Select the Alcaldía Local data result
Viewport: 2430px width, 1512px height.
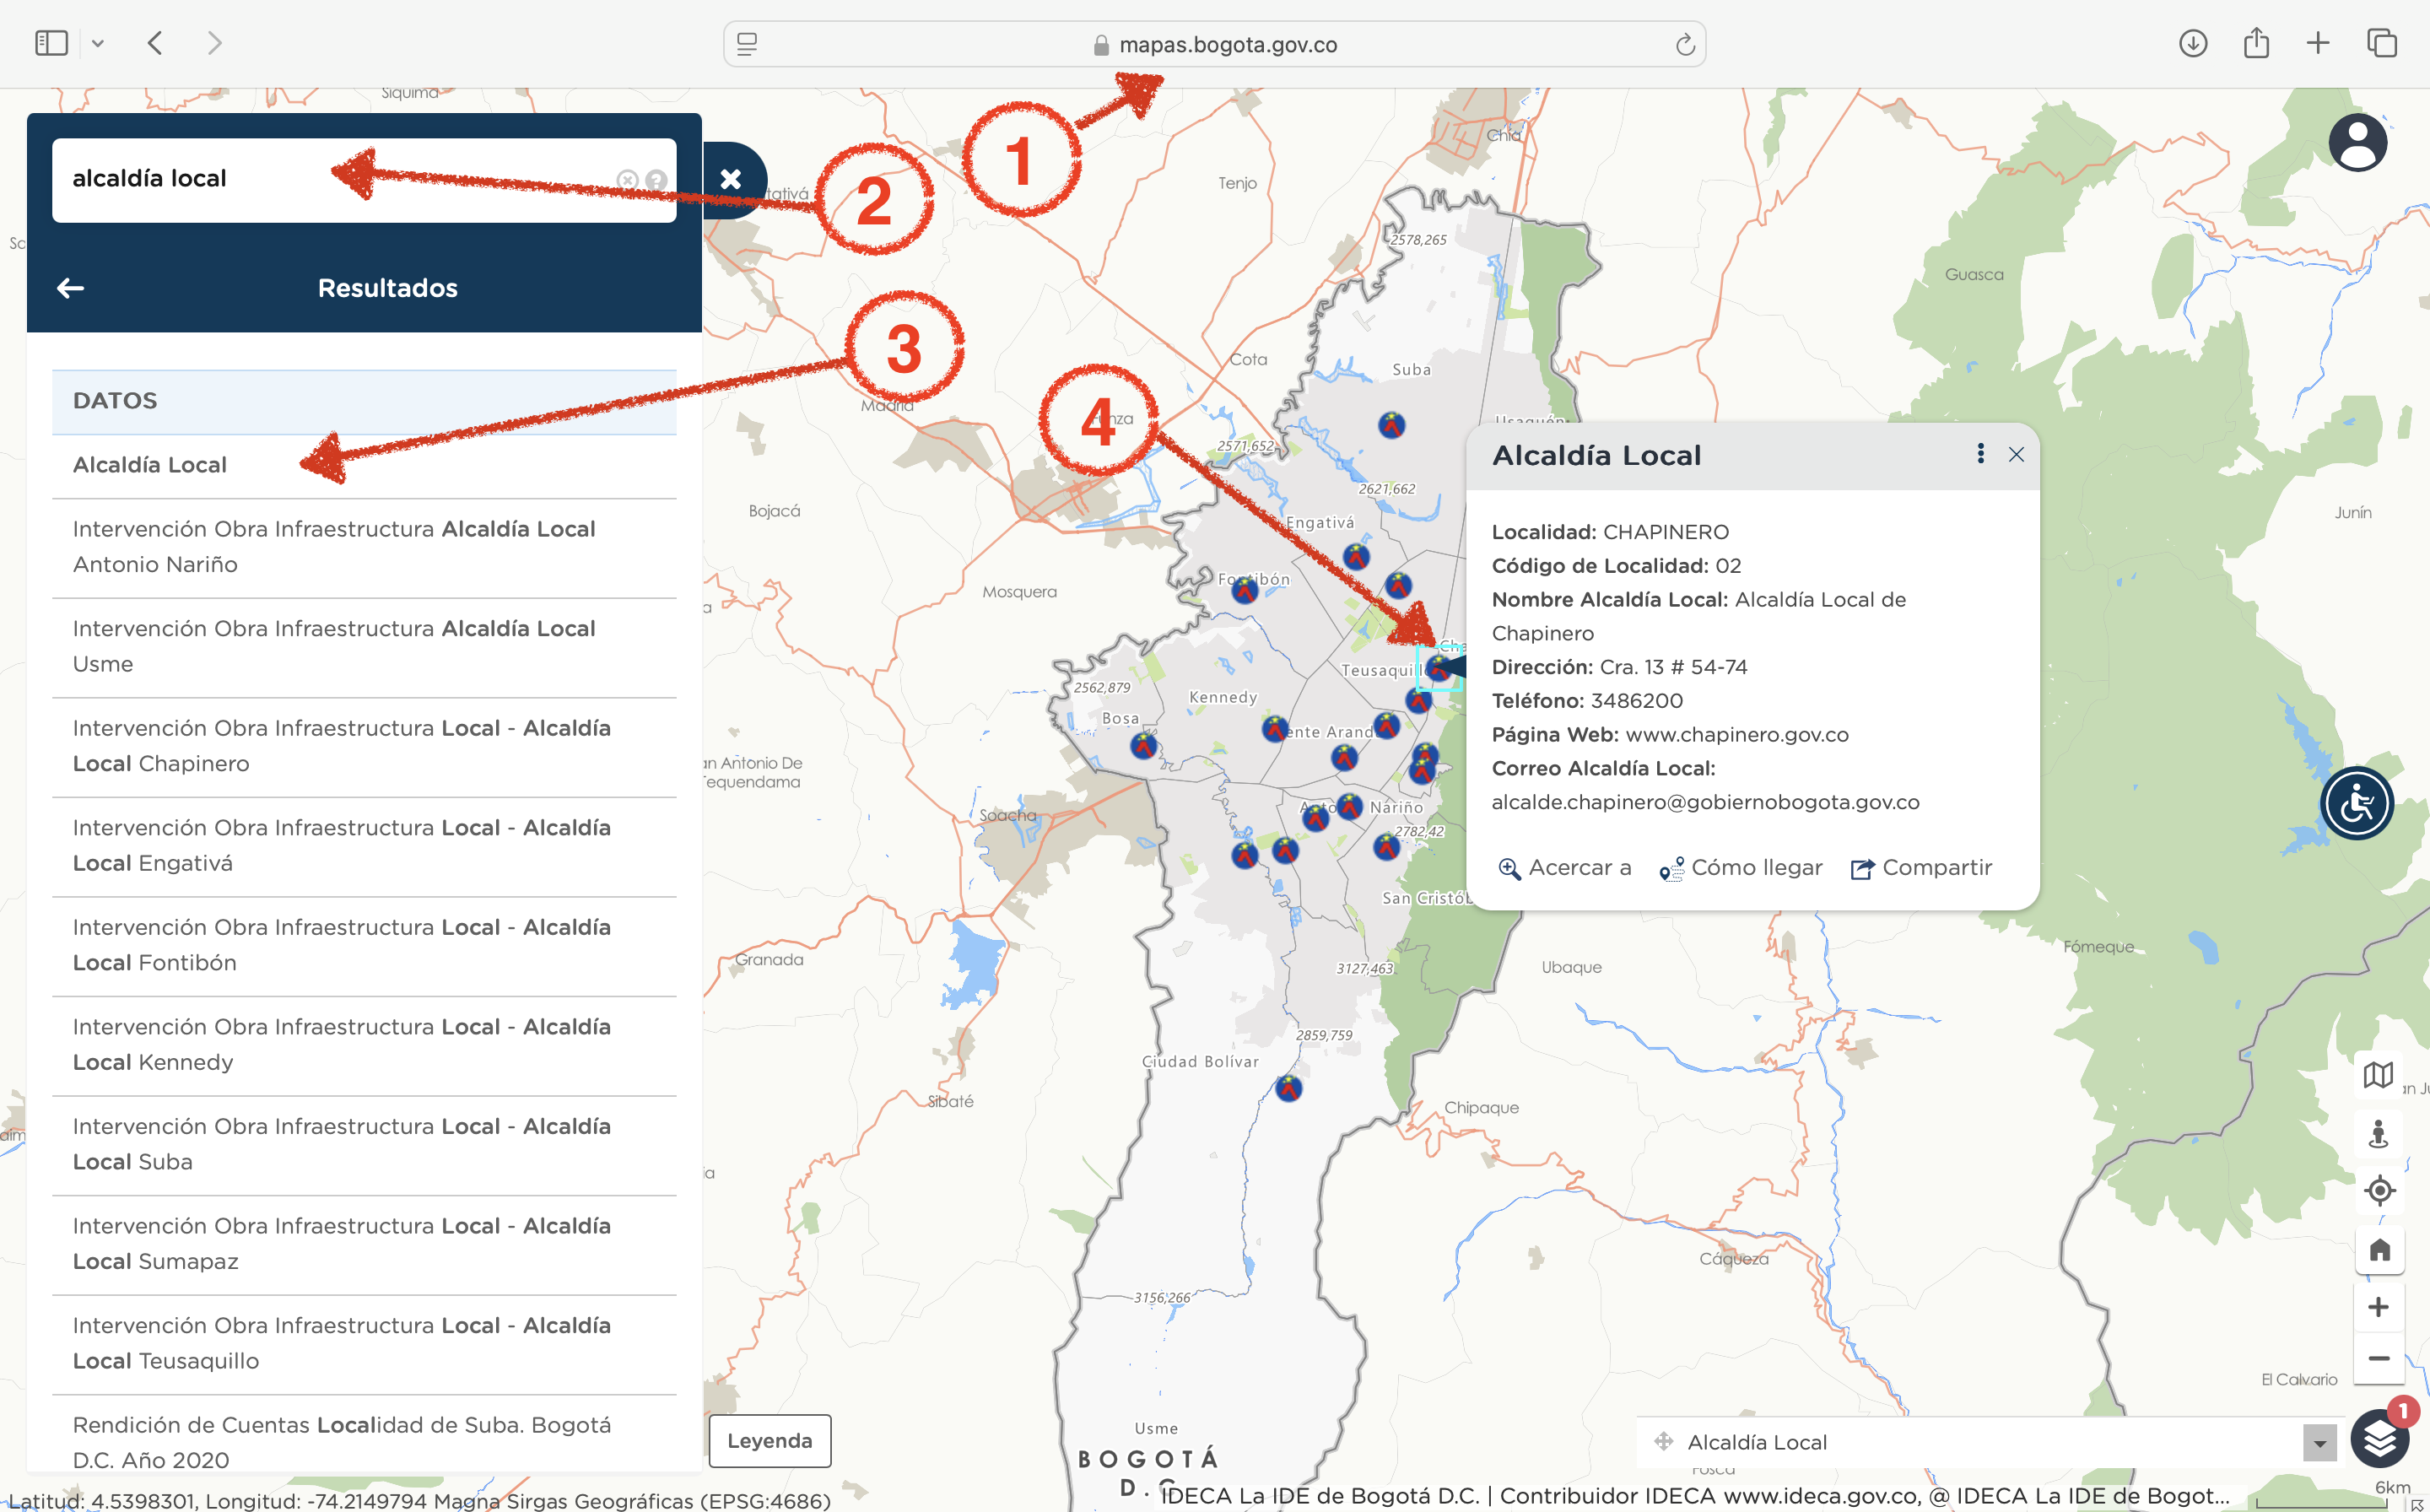coord(150,465)
